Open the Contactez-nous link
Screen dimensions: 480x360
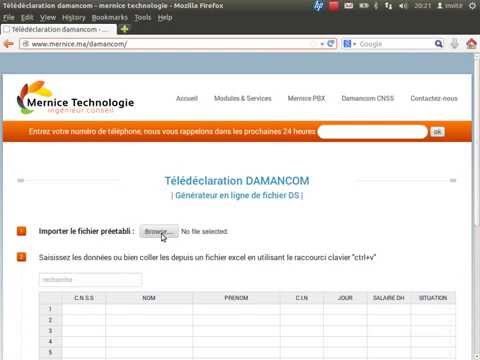pyautogui.click(x=434, y=98)
